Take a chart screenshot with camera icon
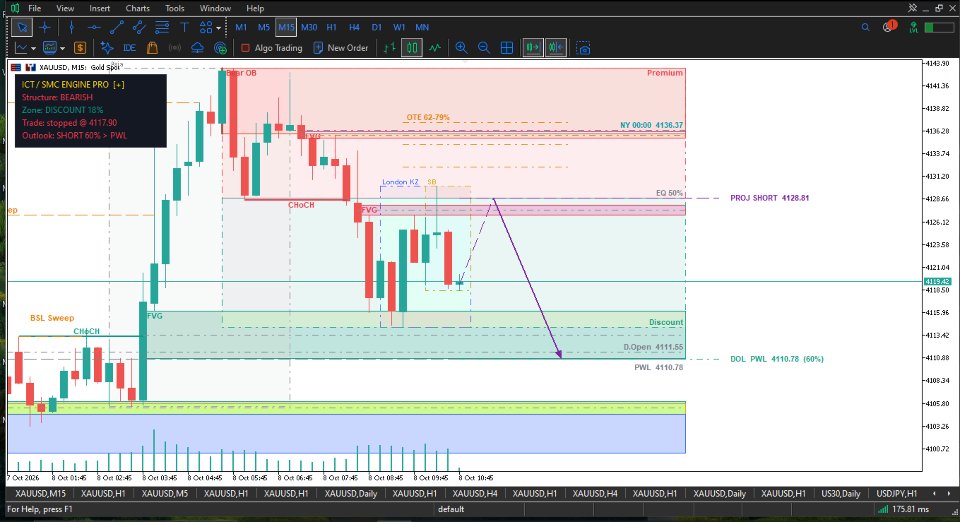The width and height of the screenshot is (960, 522). coord(583,48)
